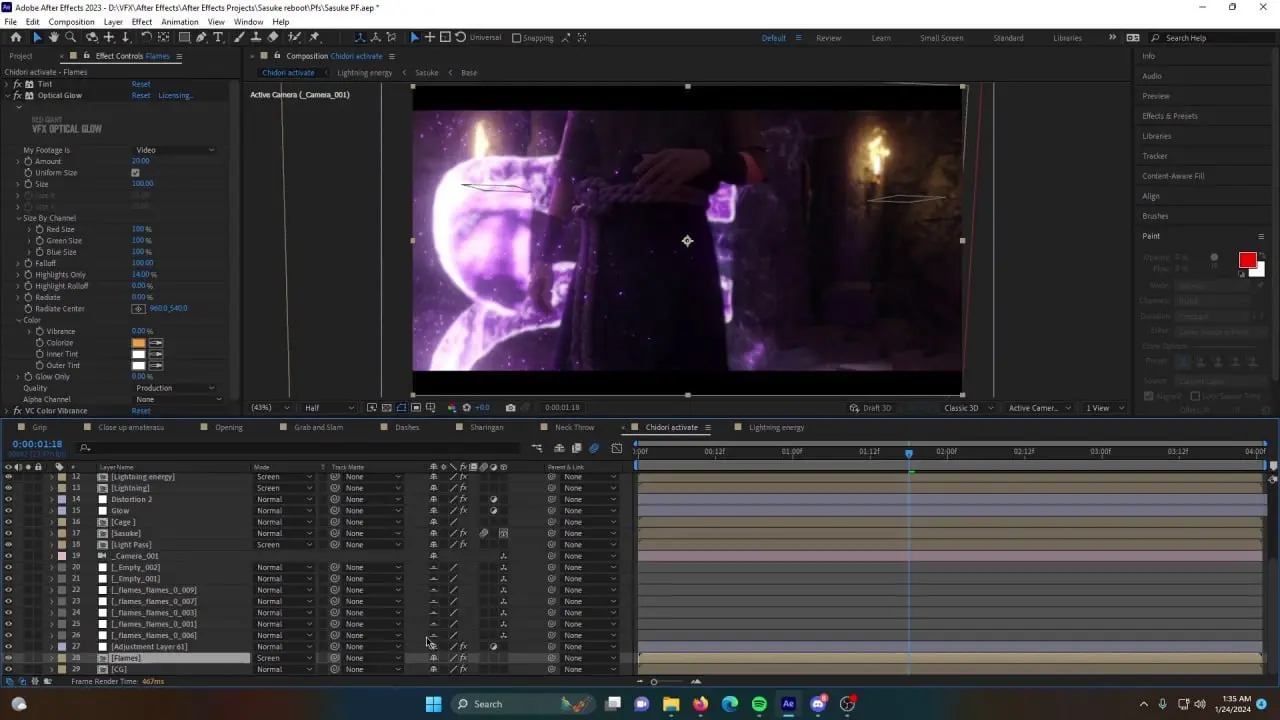Open the Half resolution dropdown
This screenshot has height=720, width=1280.
[330, 408]
